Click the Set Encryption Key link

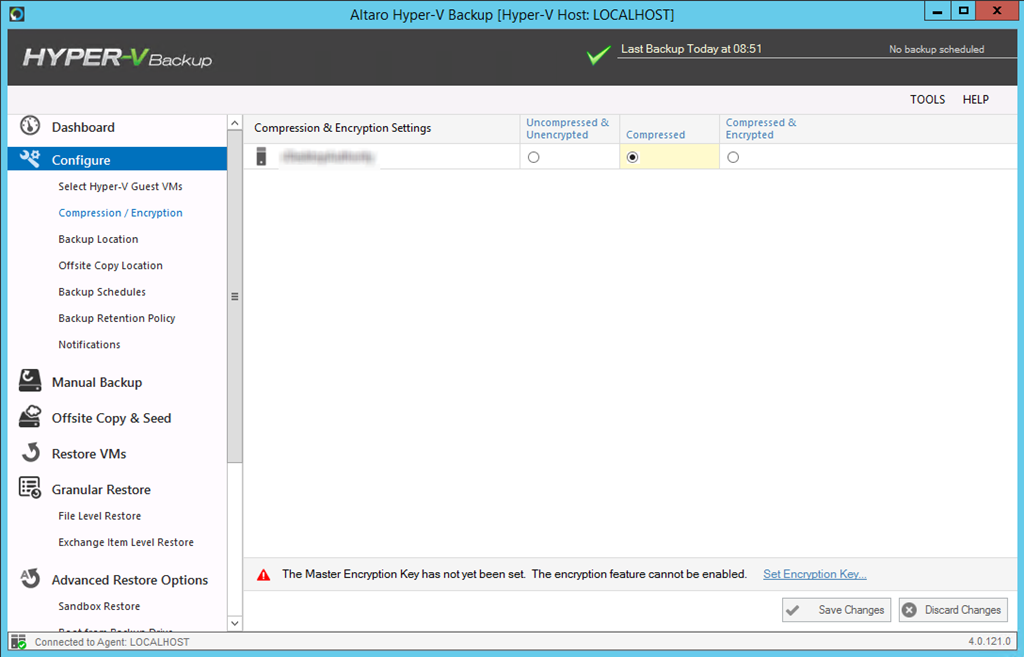[x=814, y=574]
